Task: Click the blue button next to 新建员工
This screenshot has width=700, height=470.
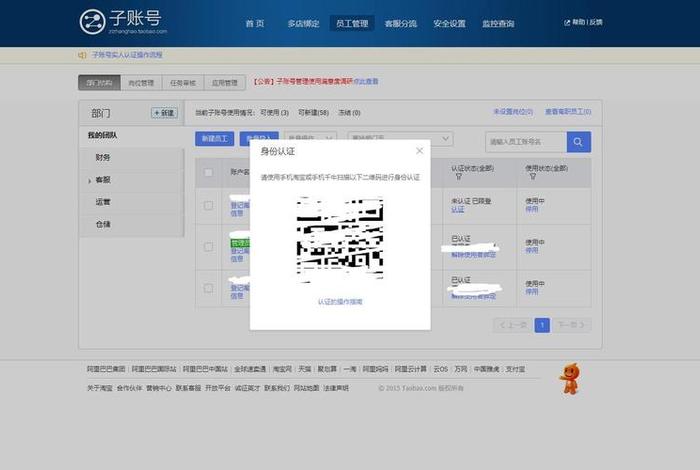Action: (x=259, y=139)
